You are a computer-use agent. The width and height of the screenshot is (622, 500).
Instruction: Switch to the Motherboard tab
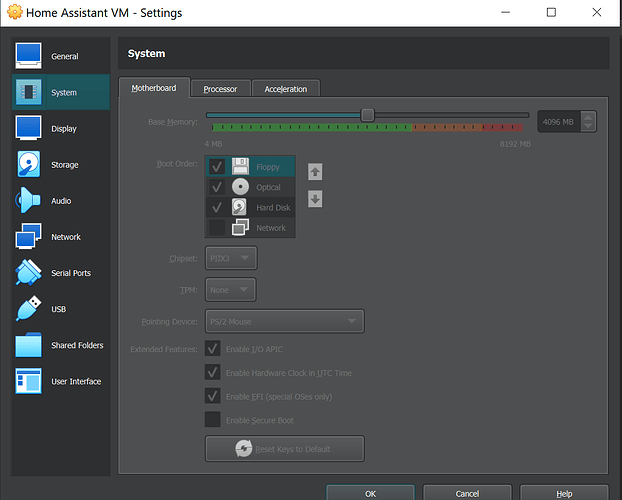tap(154, 88)
